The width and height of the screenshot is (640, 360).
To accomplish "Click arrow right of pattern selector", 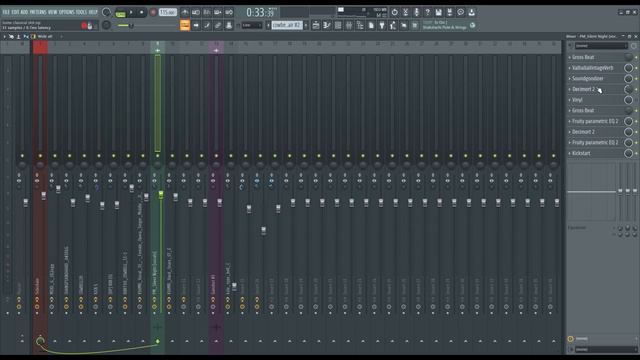I will (306, 25).
